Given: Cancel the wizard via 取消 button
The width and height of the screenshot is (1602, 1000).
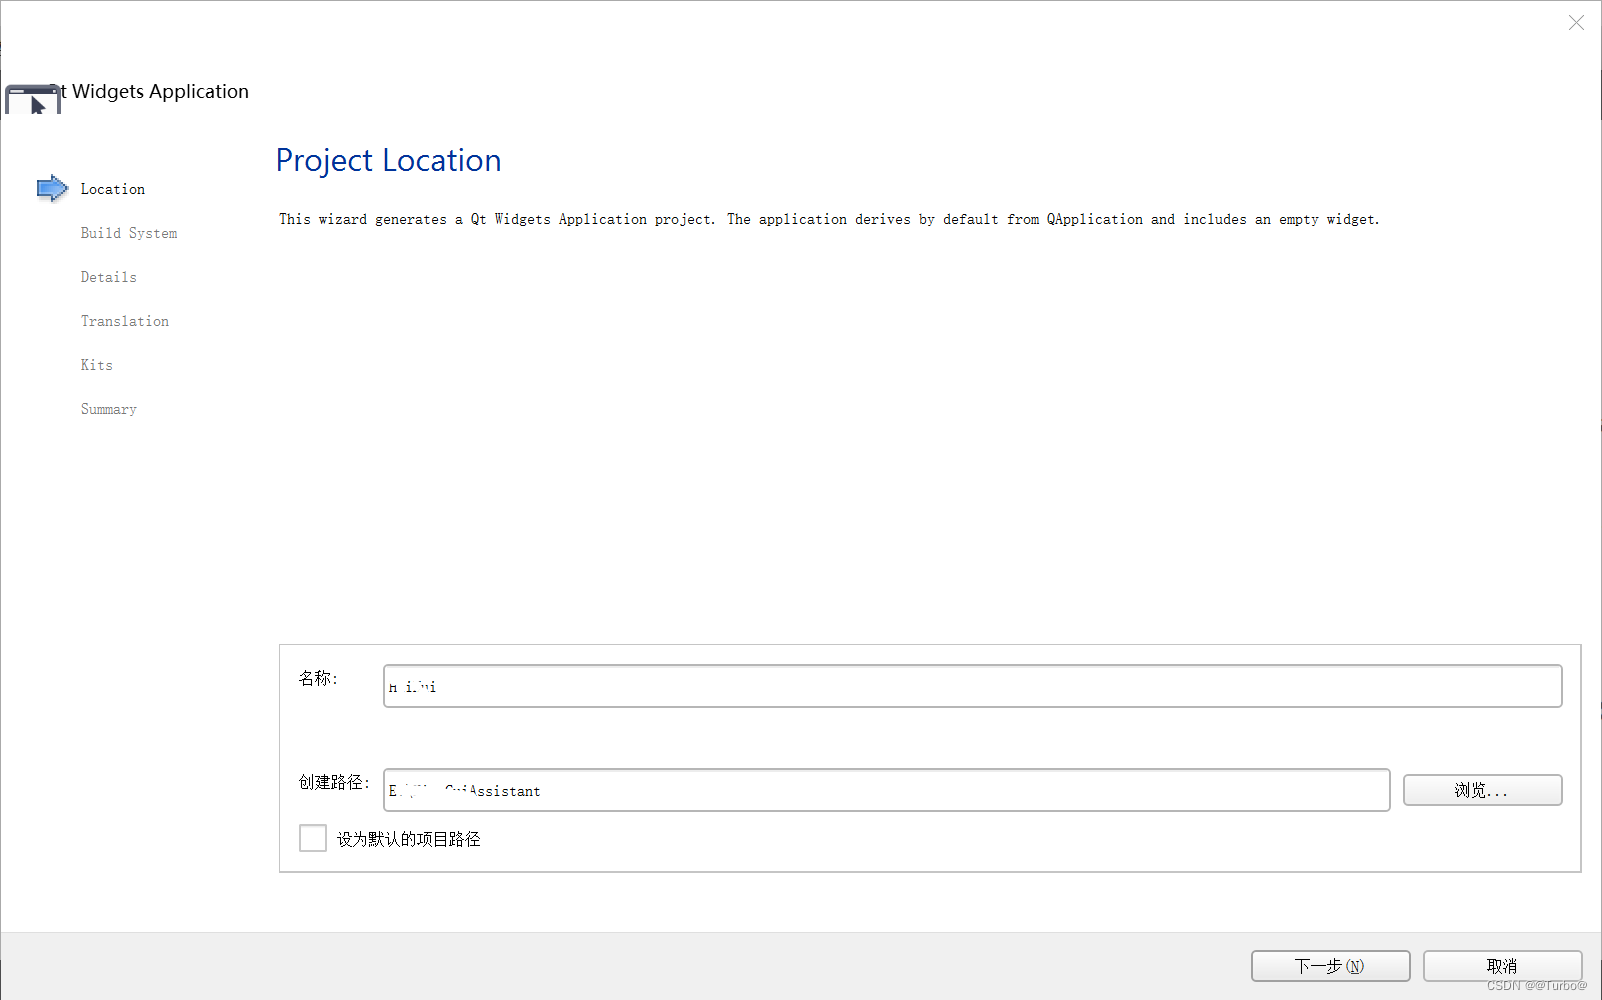Looking at the screenshot, I should 1502,966.
